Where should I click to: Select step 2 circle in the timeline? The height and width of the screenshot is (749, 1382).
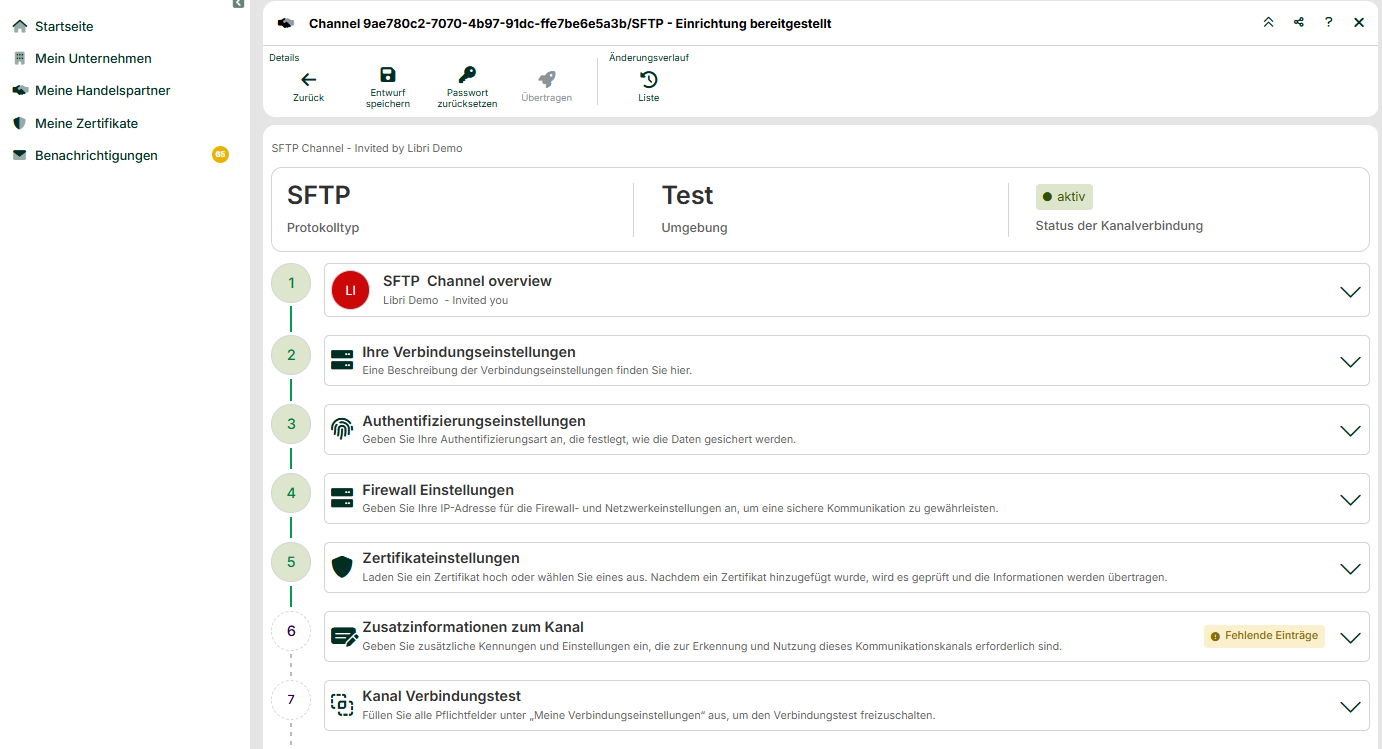(x=291, y=354)
